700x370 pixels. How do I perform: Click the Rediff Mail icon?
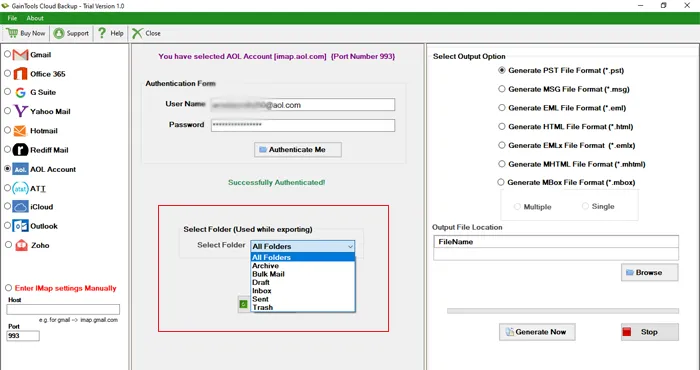tap(21, 150)
